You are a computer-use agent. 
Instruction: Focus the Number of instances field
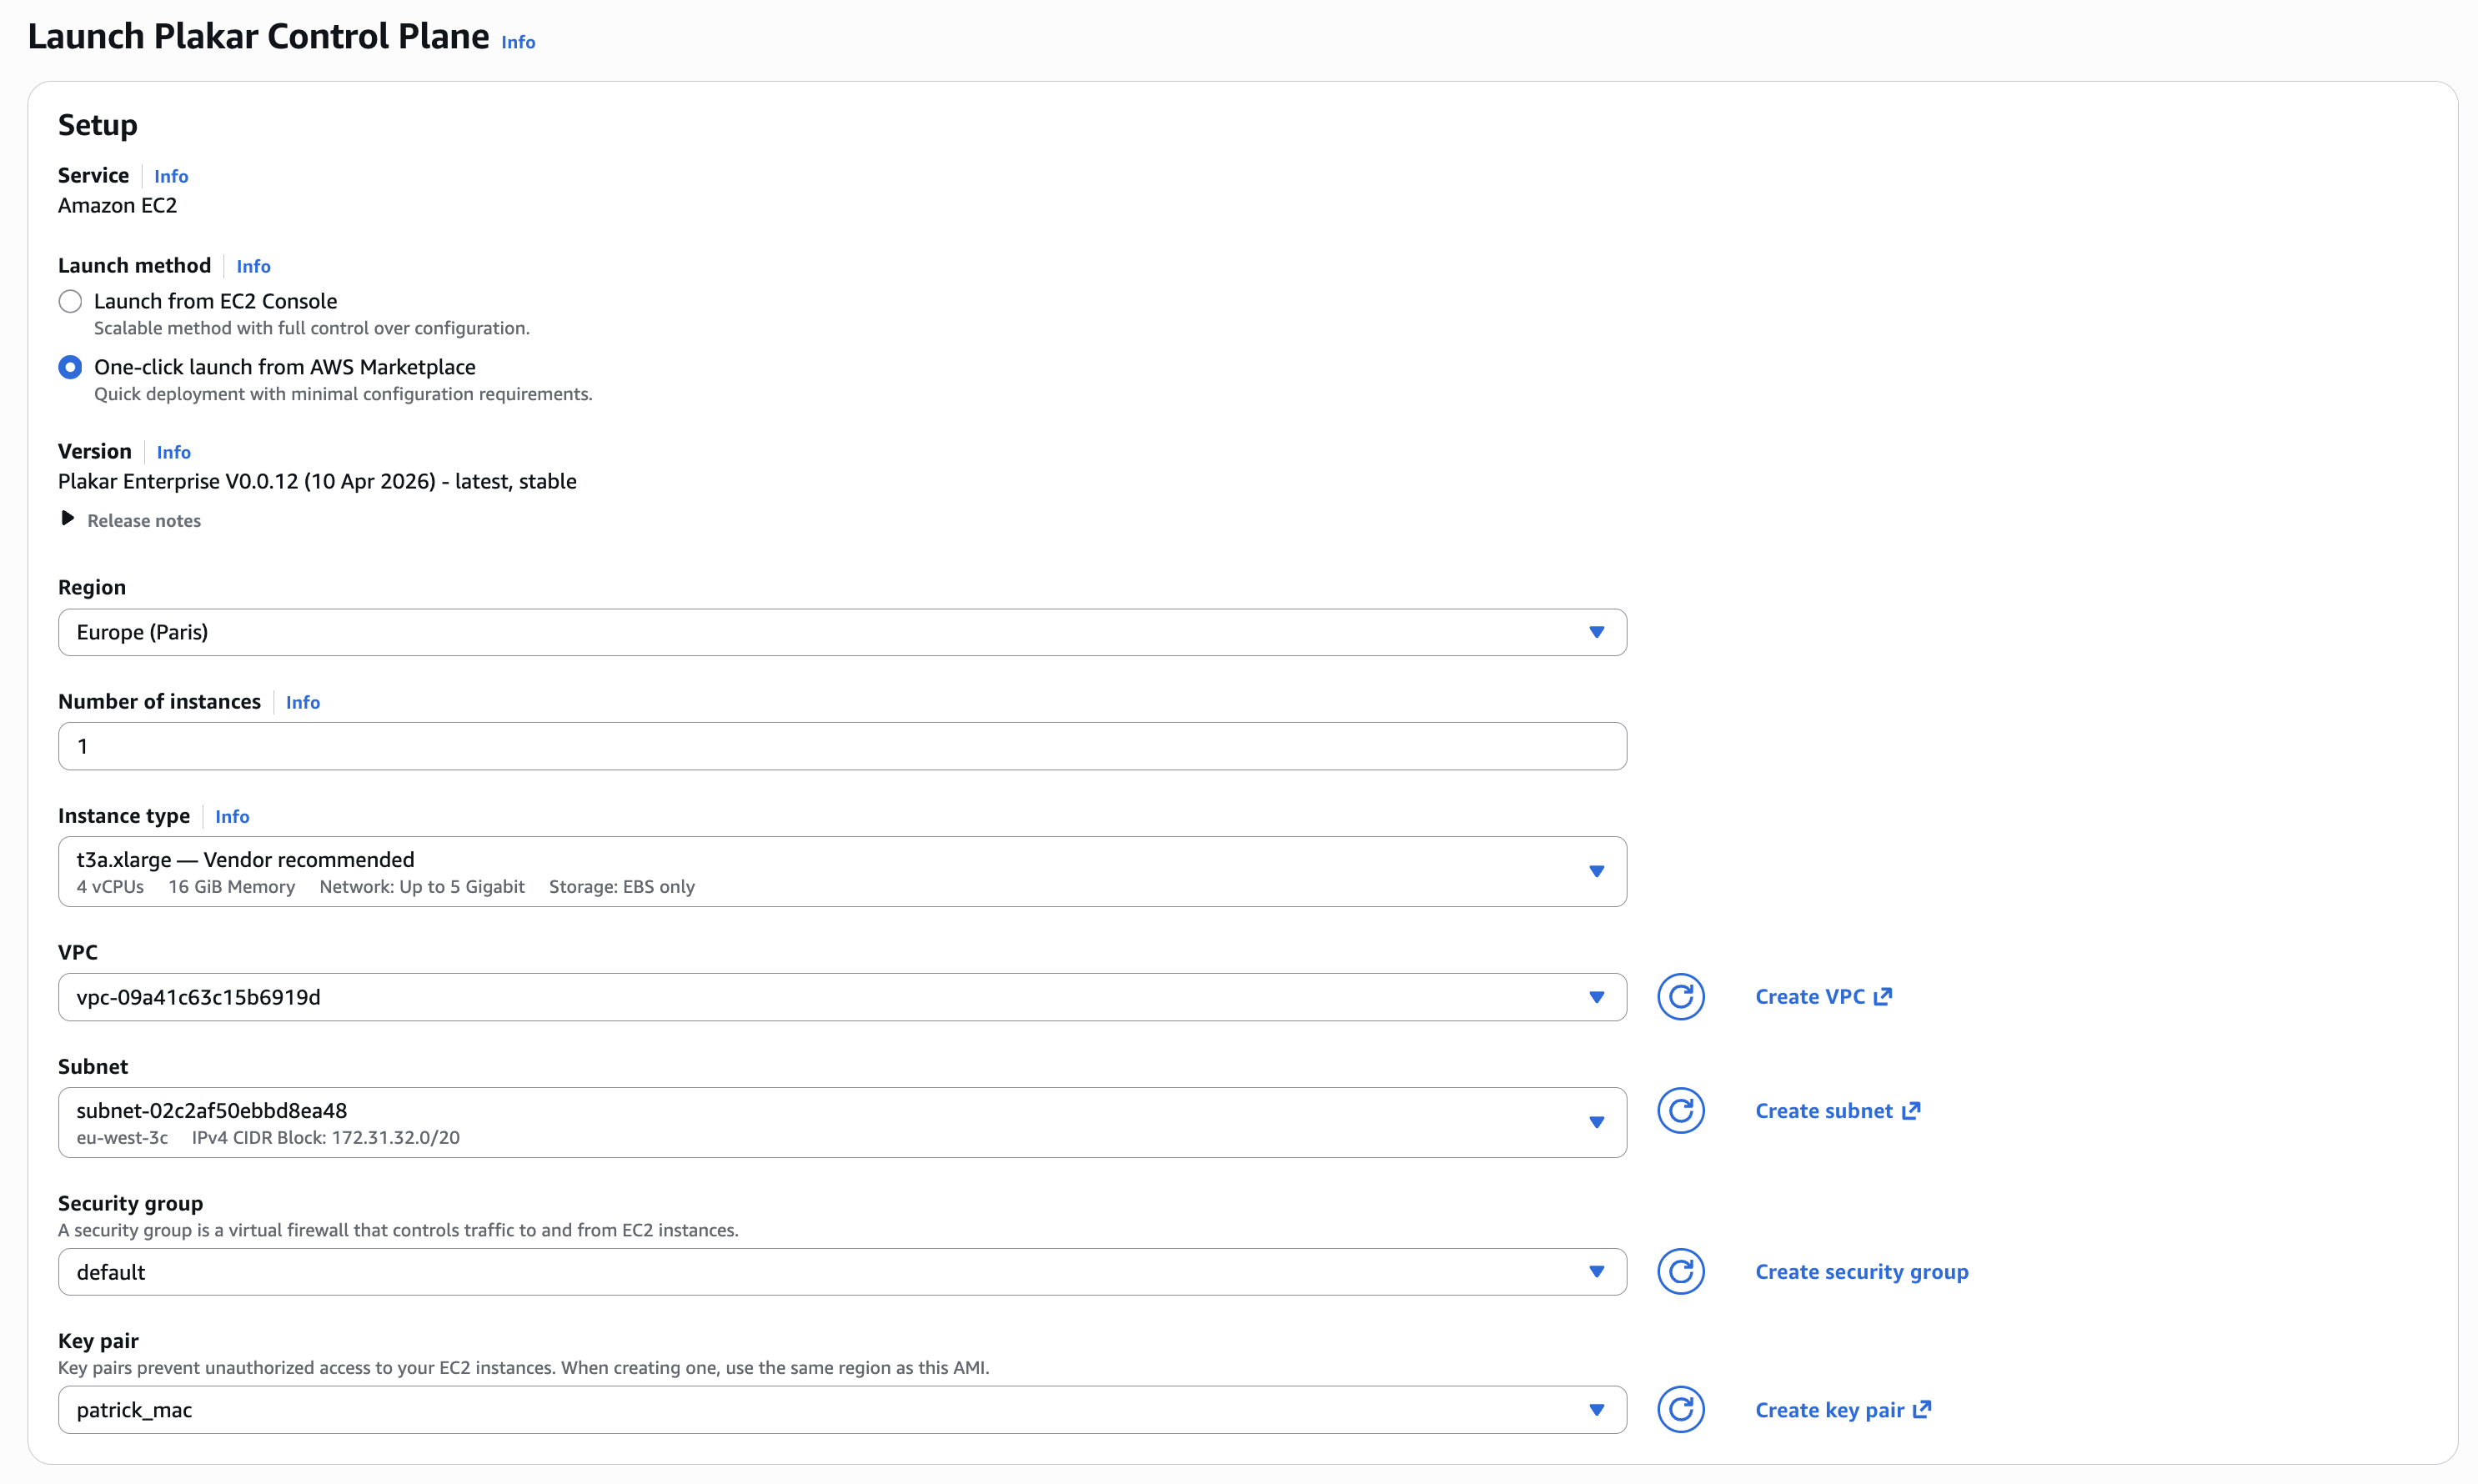point(842,746)
